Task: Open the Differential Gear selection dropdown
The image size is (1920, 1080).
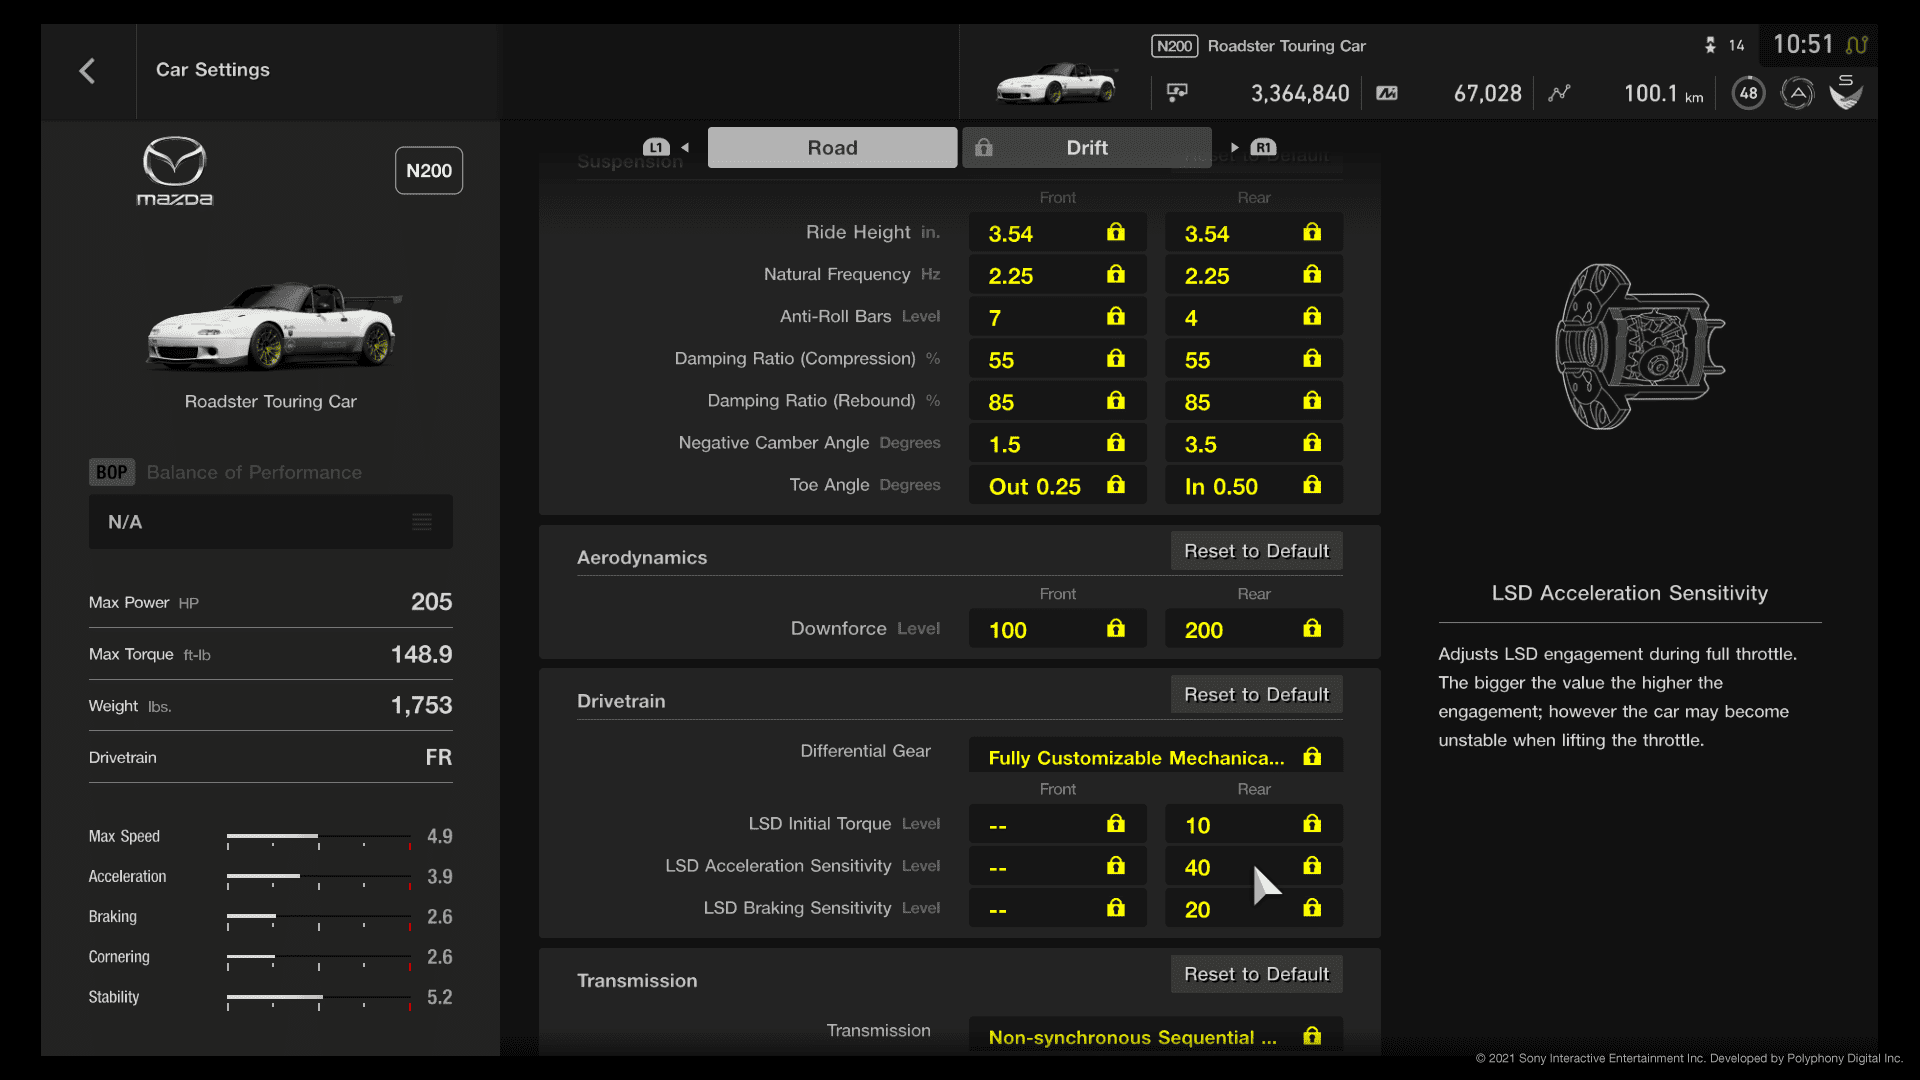Action: pos(1156,757)
